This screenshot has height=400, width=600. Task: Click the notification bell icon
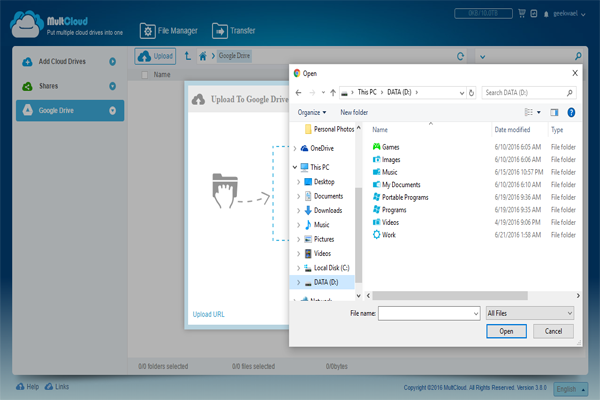[546, 14]
